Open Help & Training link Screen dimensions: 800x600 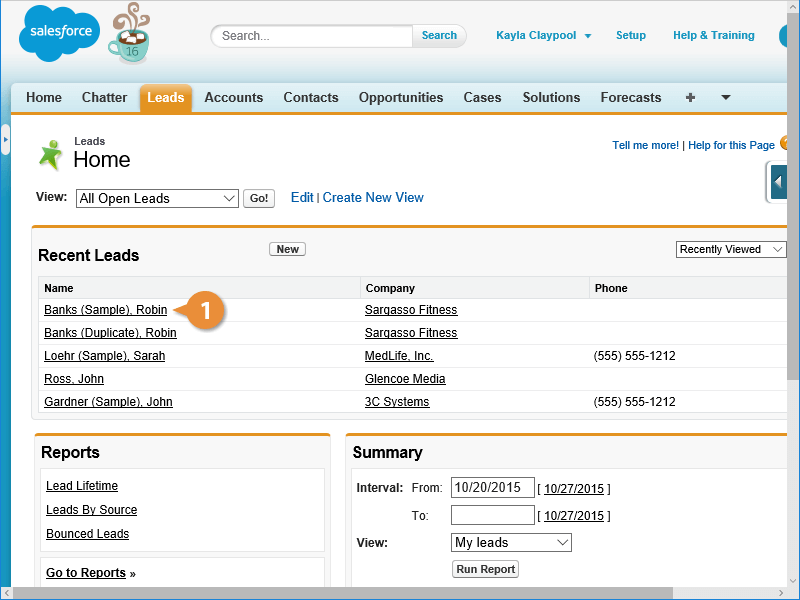(x=714, y=35)
